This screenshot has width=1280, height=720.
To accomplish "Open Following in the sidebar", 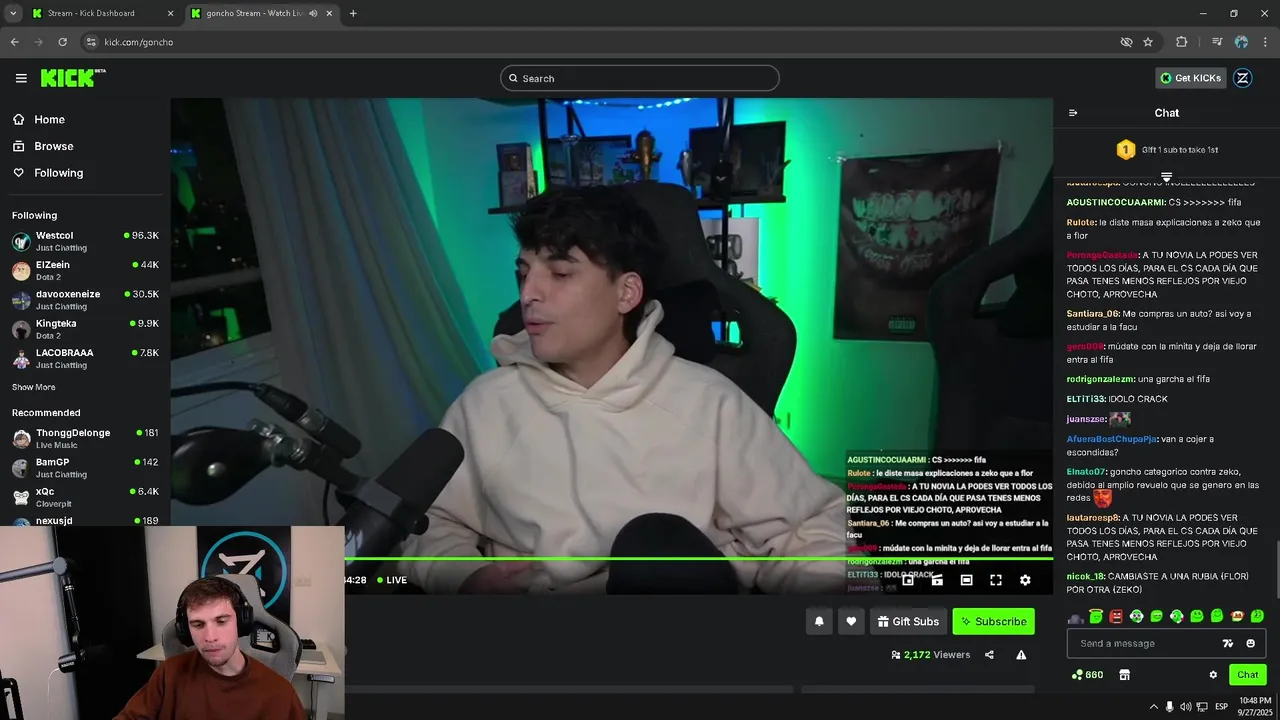I will click(47, 173).
